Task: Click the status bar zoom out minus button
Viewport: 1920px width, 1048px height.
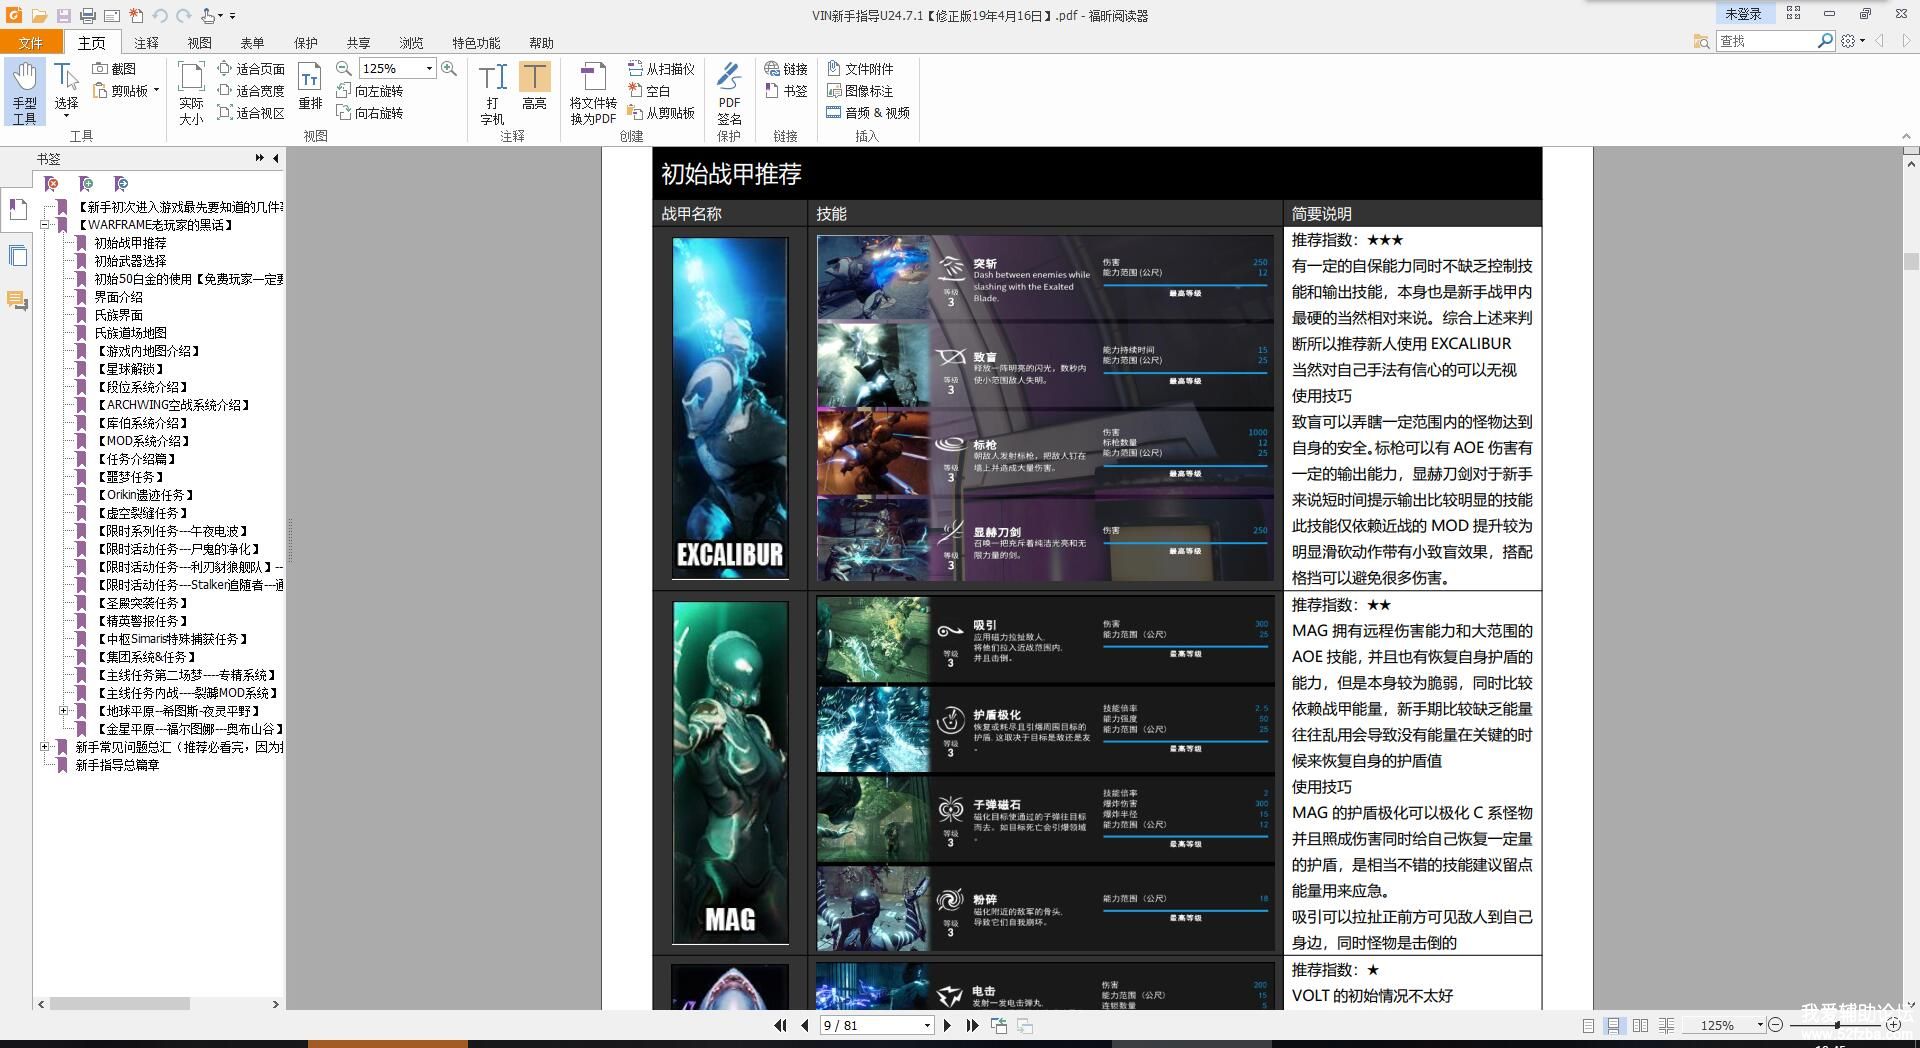Action: click(1775, 1025)
